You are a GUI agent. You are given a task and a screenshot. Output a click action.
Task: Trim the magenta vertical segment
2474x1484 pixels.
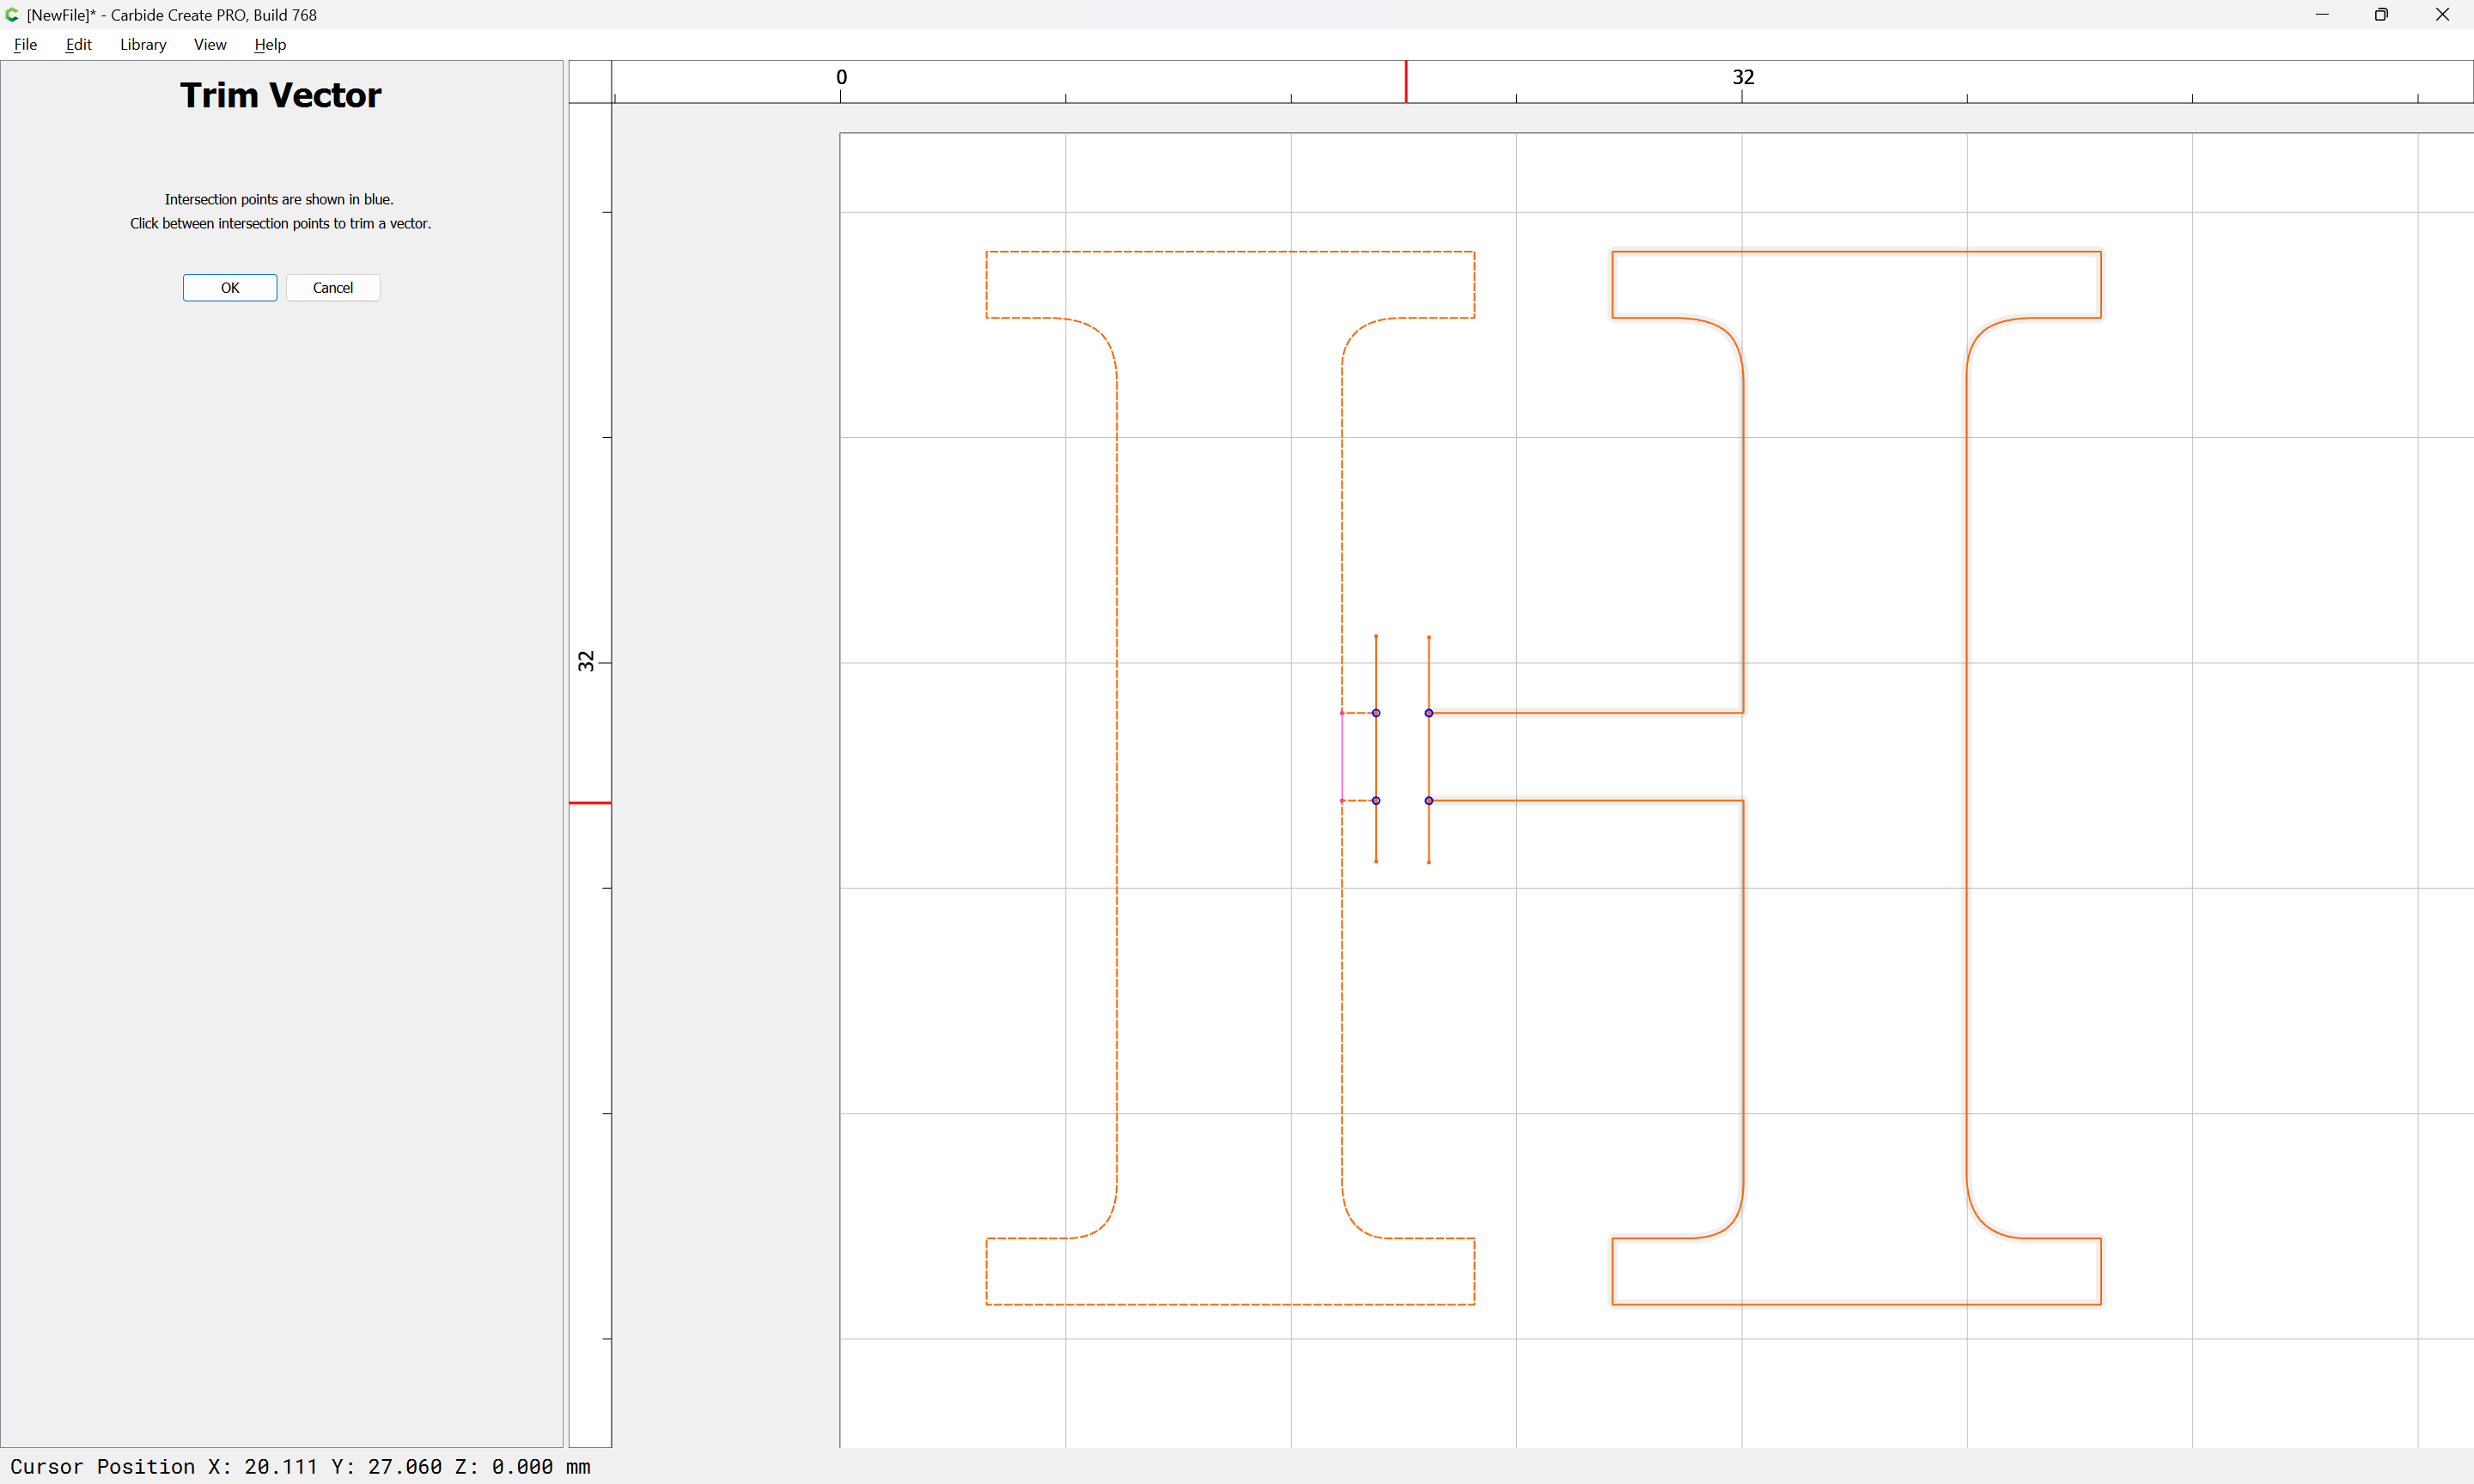tap(1342, 757)
